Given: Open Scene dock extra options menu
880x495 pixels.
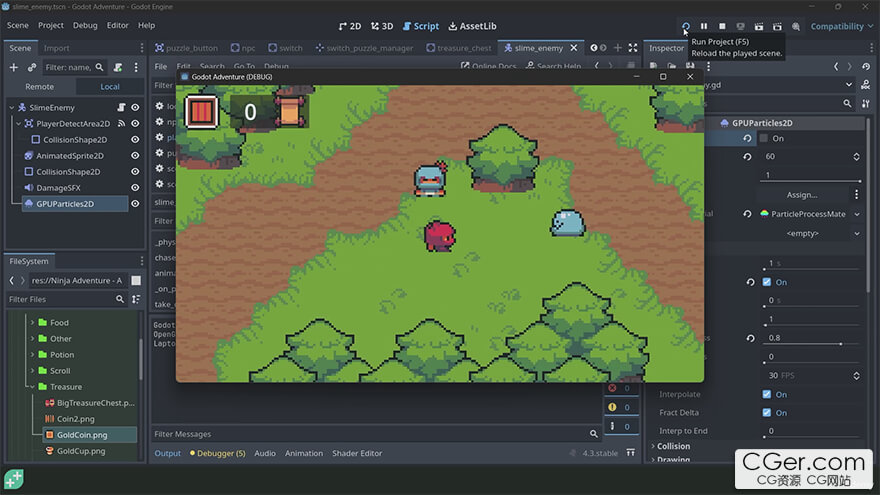Looking at the screenshot, I should pyautogui.click(x=136, y=67).
